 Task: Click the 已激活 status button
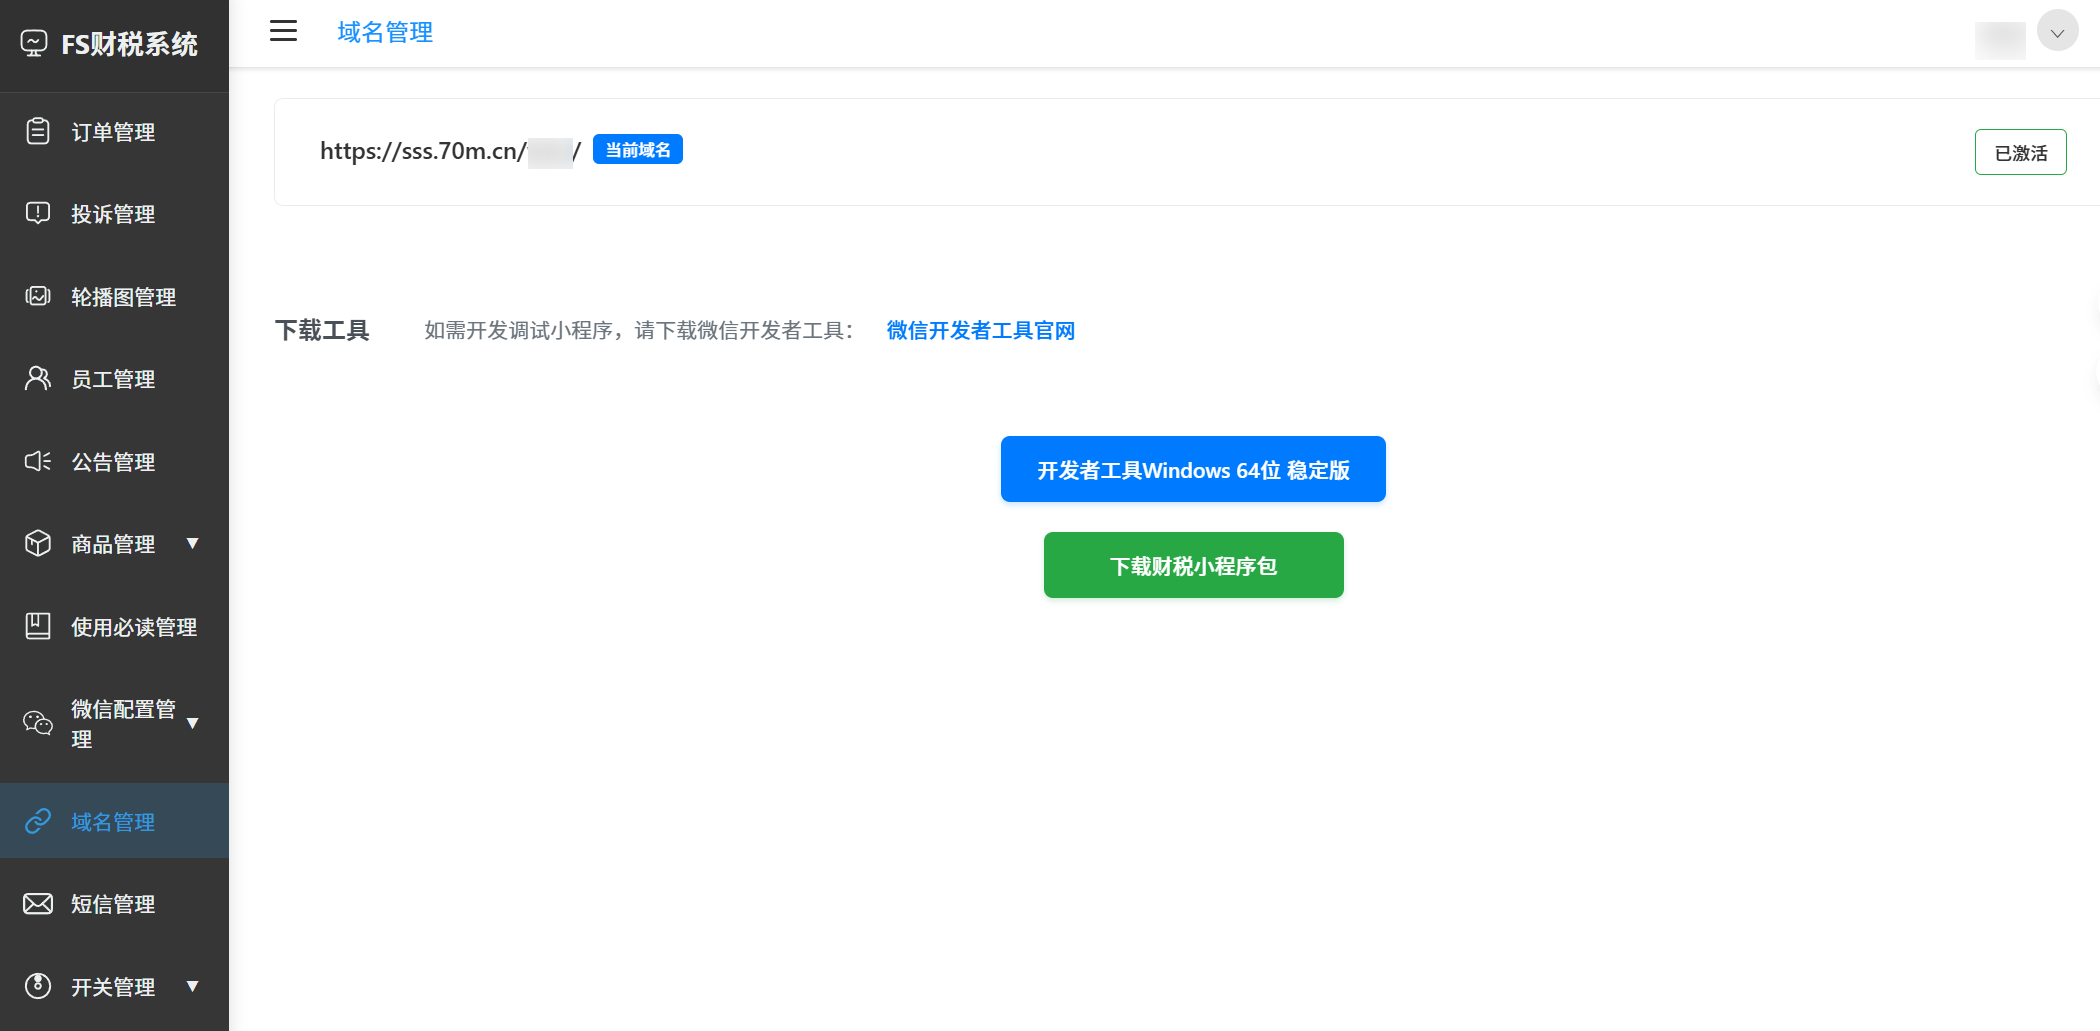point(2020,152)
